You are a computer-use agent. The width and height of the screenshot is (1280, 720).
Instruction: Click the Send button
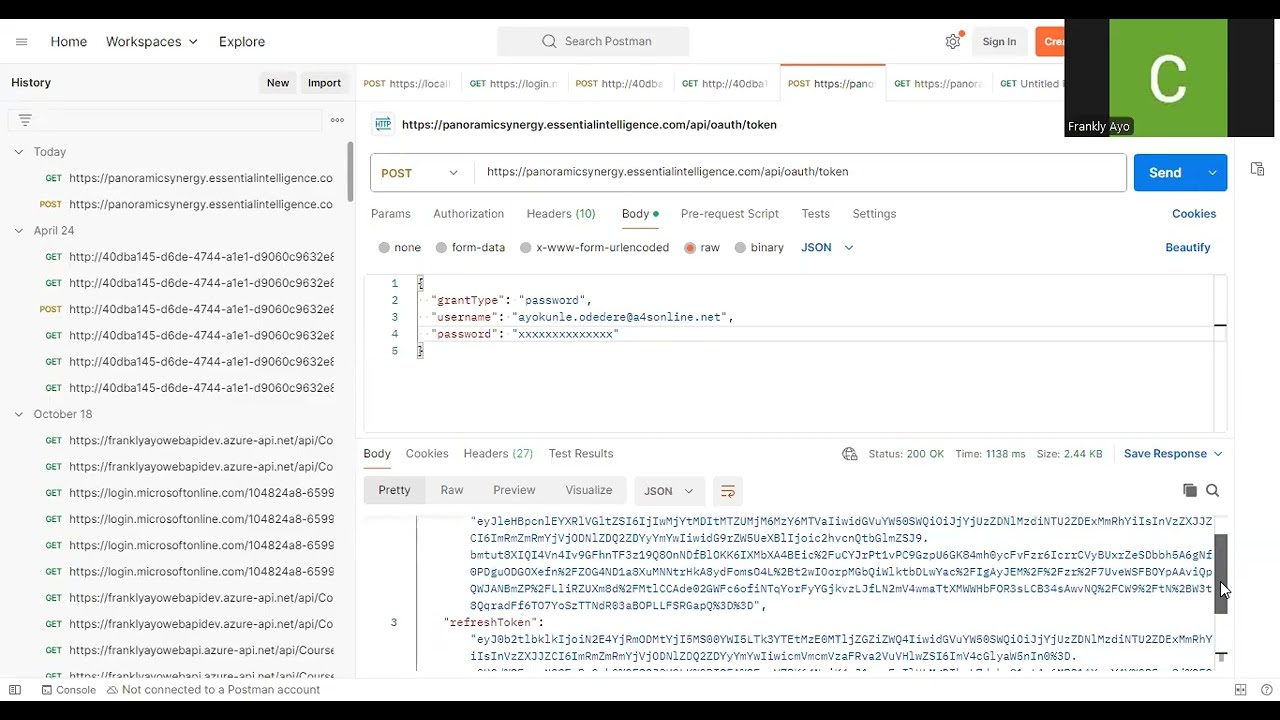1165,173
